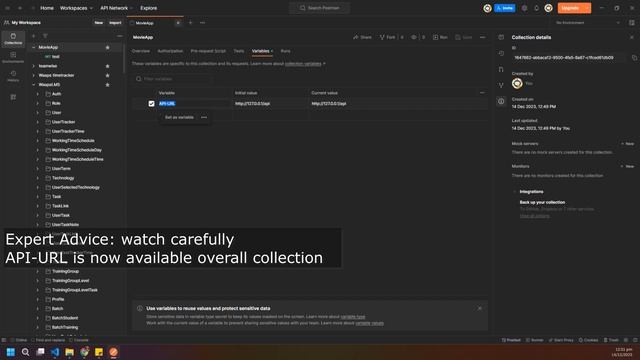The image size is (640, 360).
Task: Open the No Environment dropdown
Action: coord(588,23)
